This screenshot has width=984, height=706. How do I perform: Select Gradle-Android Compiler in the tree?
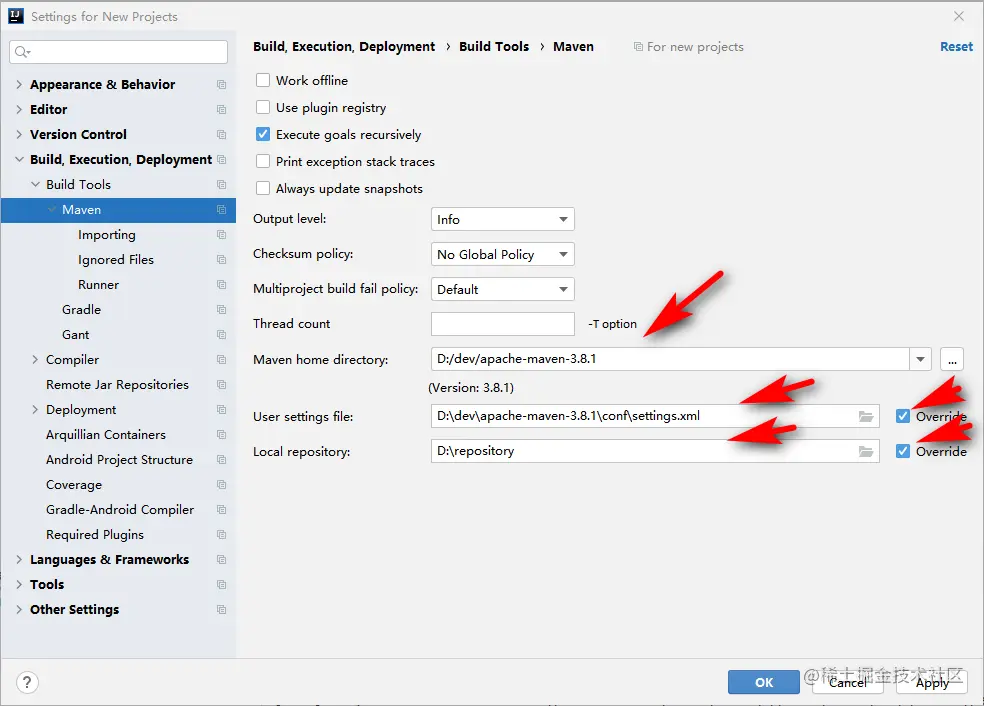point(120,510)
